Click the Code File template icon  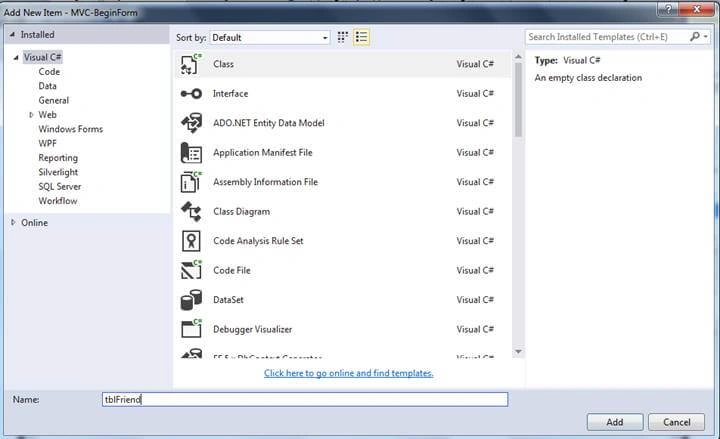click(191, 270)
